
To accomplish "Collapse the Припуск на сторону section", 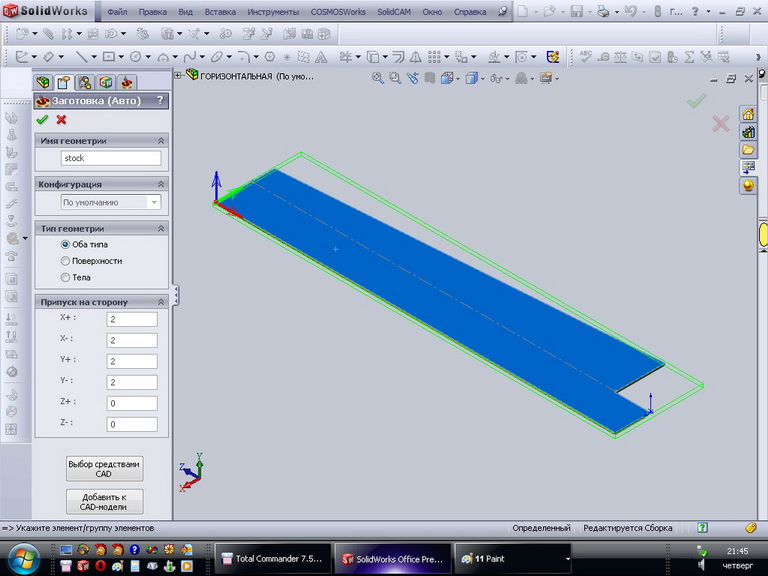I will pos(161,302).
